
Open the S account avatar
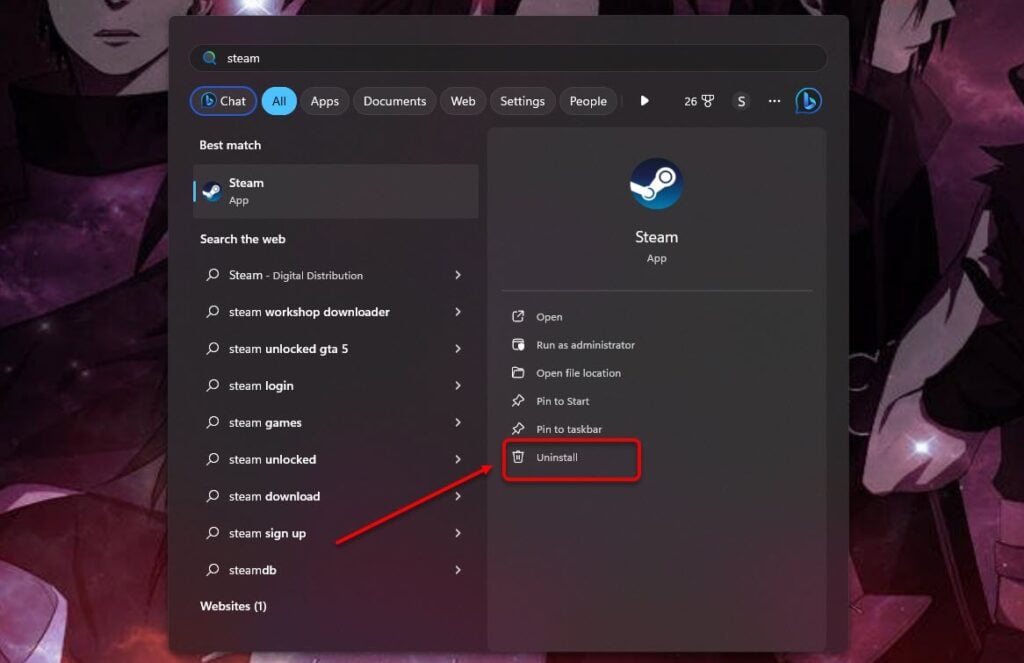tap(741, 101)
